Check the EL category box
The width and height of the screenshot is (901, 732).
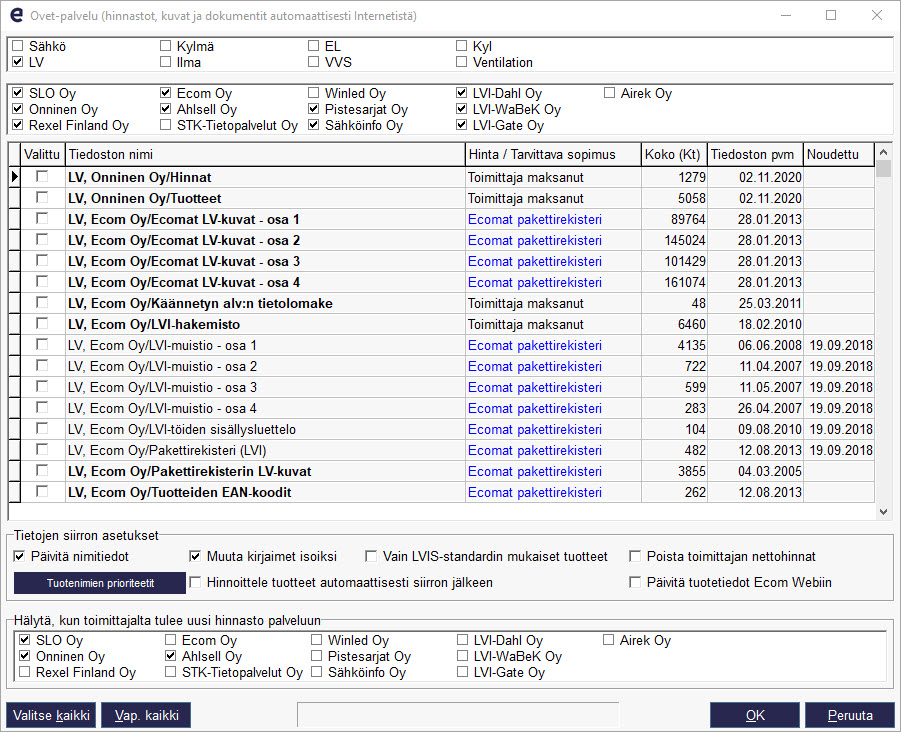[x=313, y=46]
